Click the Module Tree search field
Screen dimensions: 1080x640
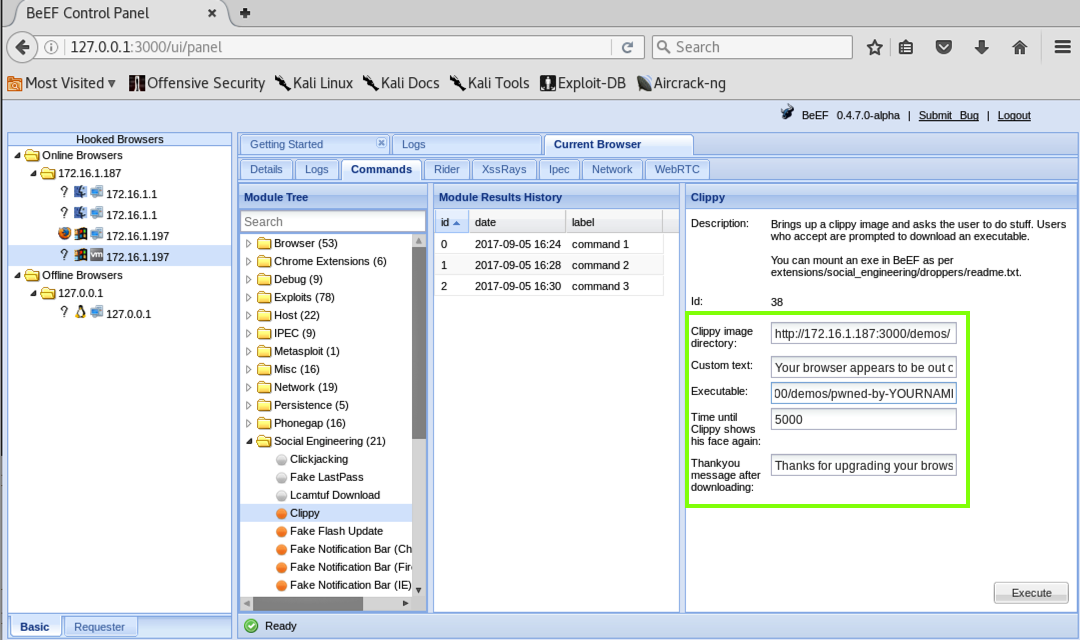pos(333,222)
